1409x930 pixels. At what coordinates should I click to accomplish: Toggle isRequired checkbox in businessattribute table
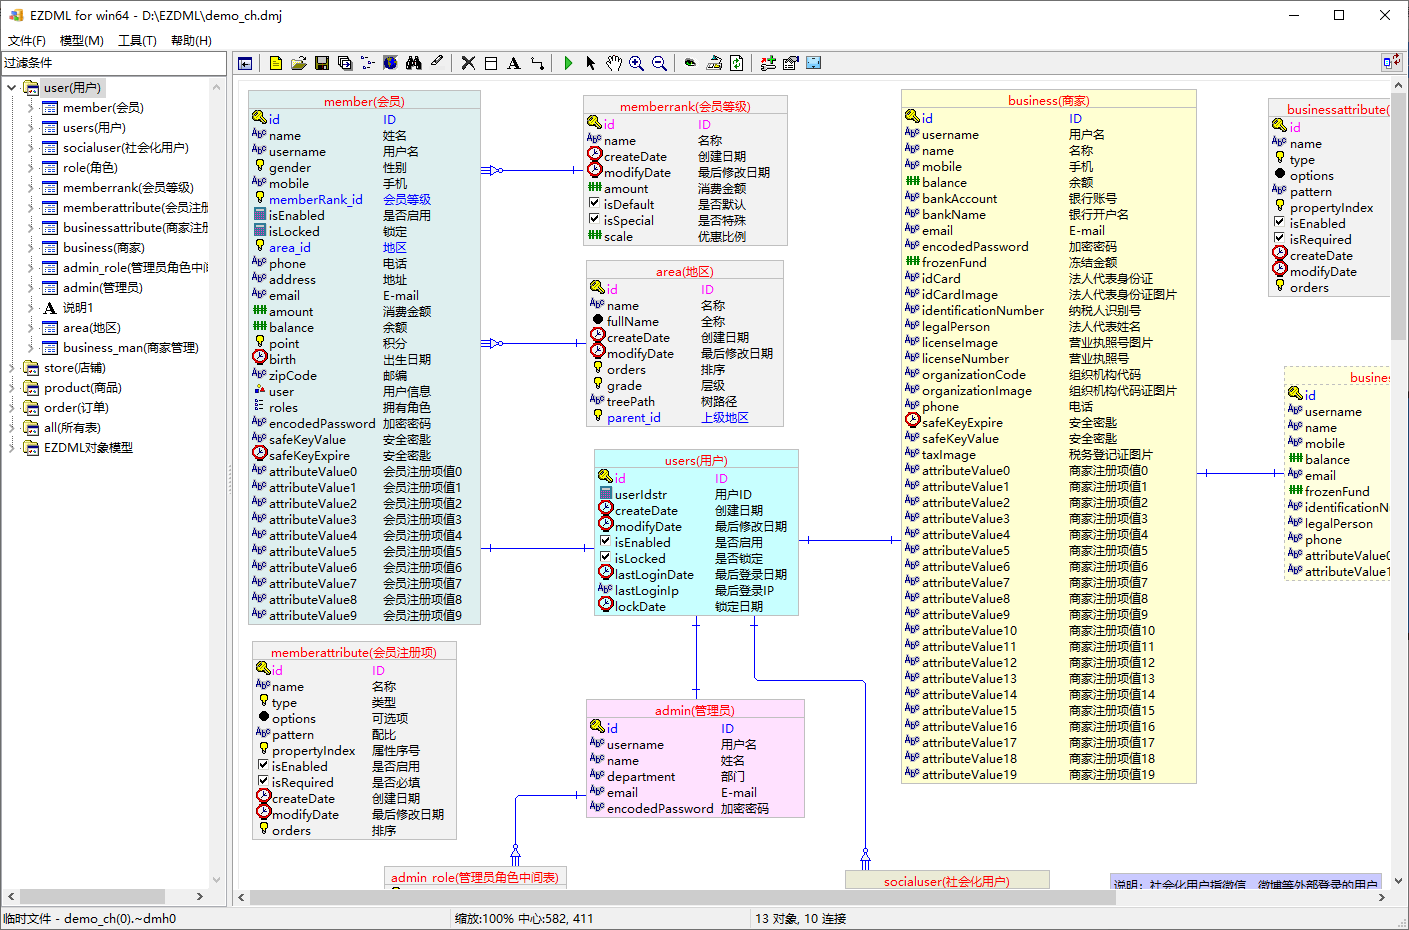[1279, 239]
